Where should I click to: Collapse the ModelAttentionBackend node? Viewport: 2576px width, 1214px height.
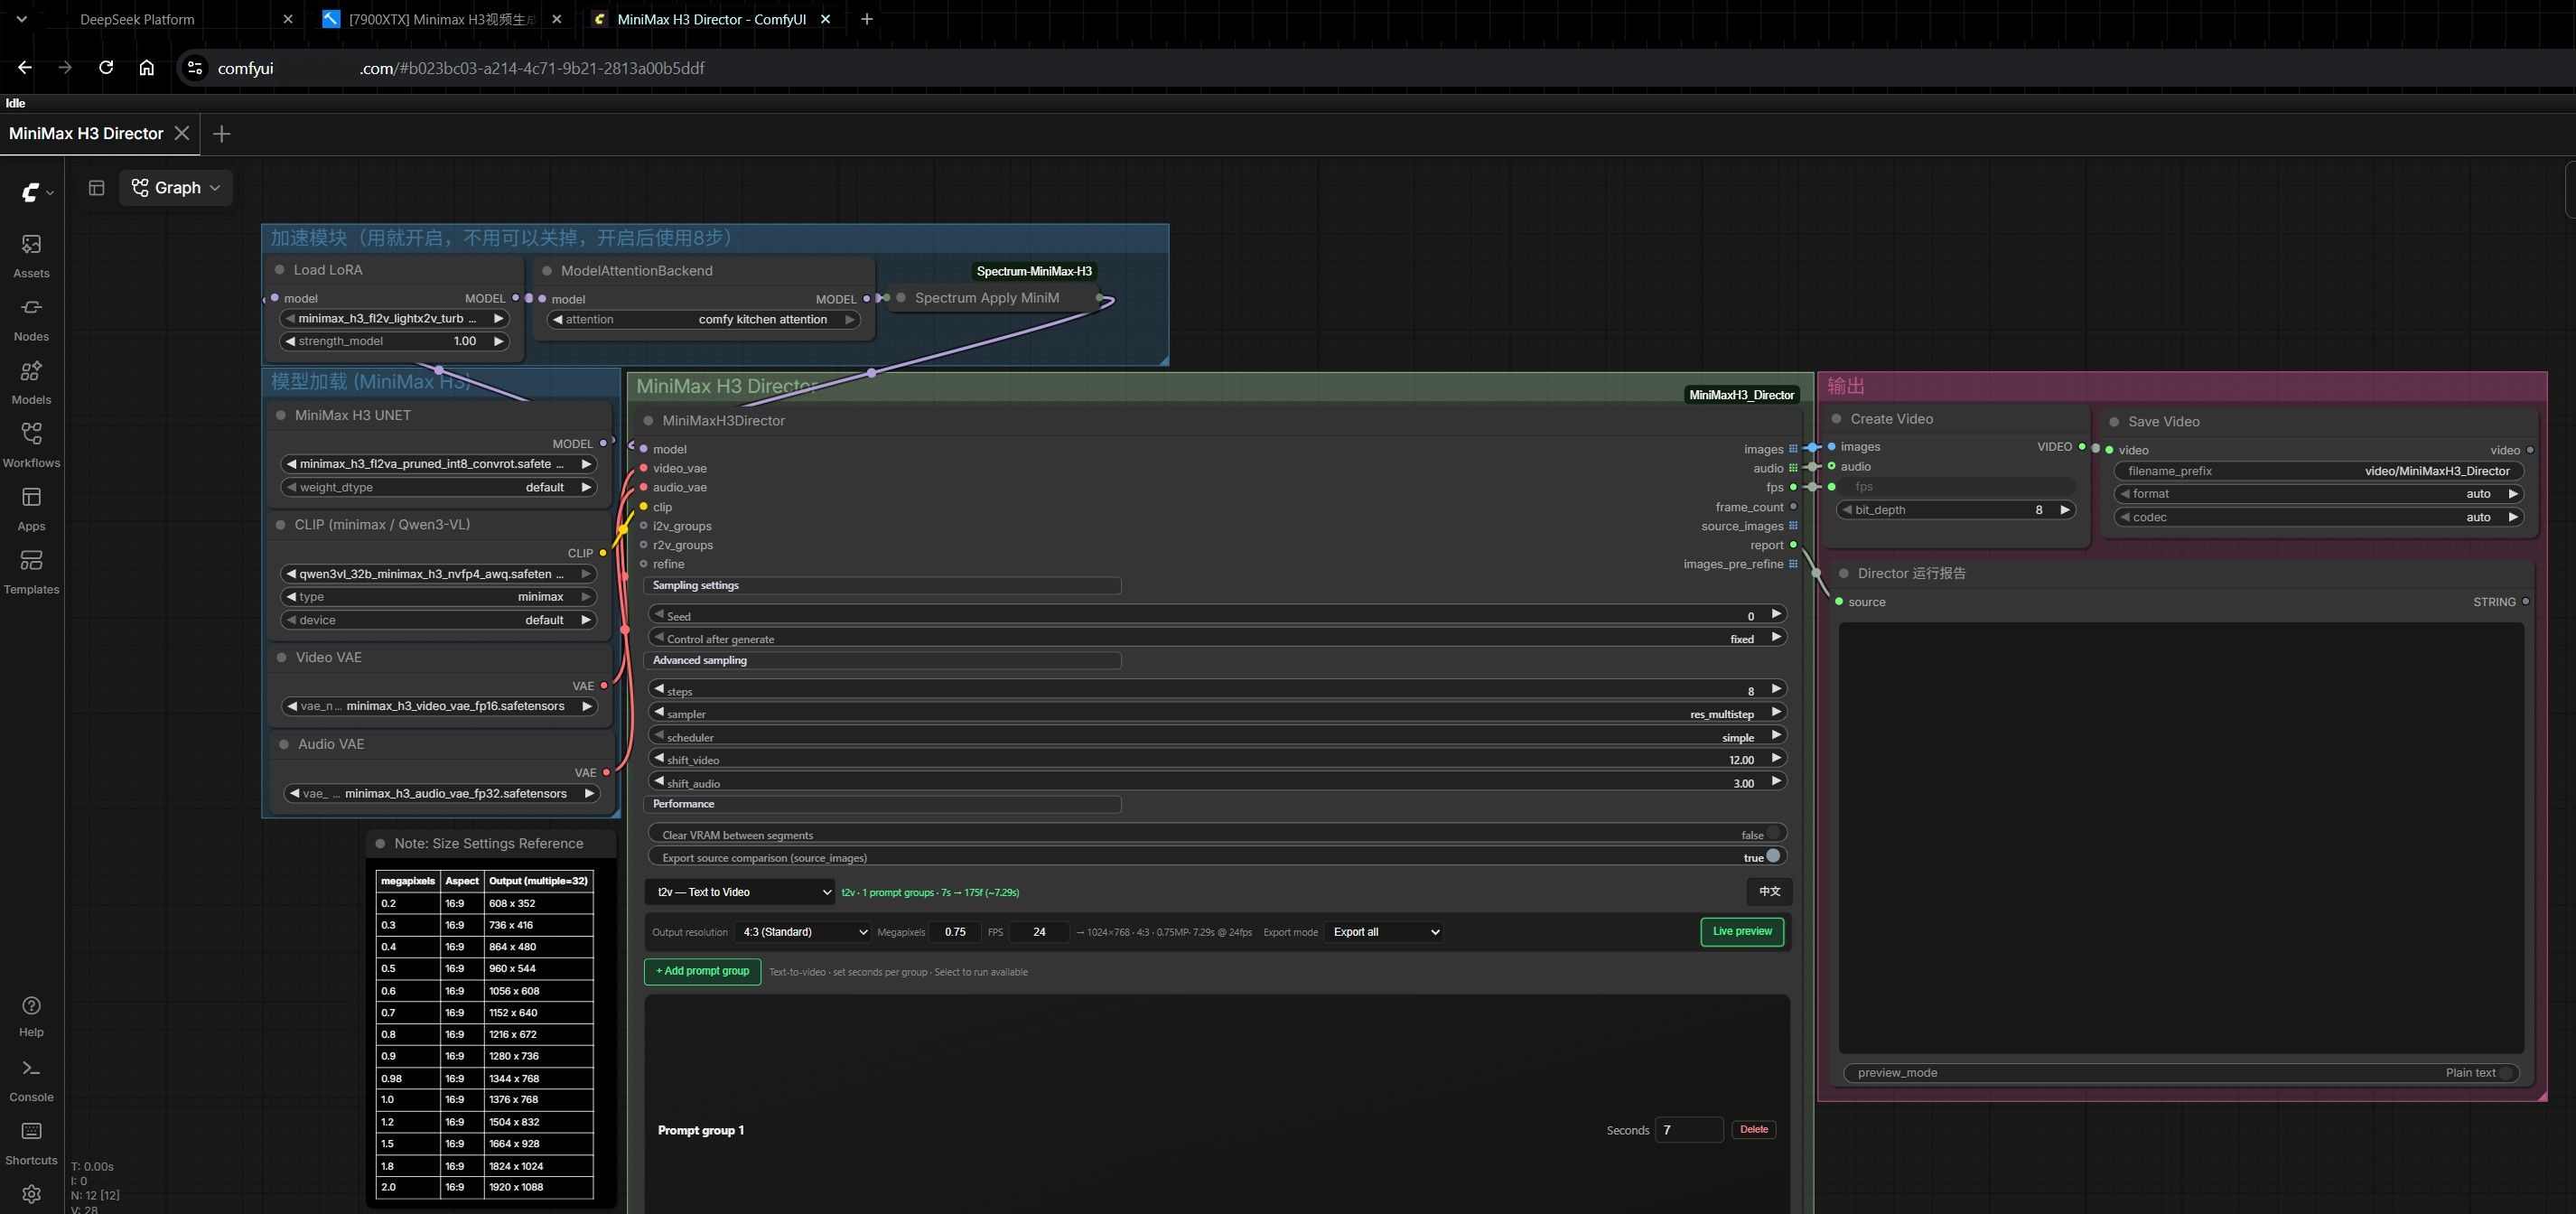tap(547, 271)
